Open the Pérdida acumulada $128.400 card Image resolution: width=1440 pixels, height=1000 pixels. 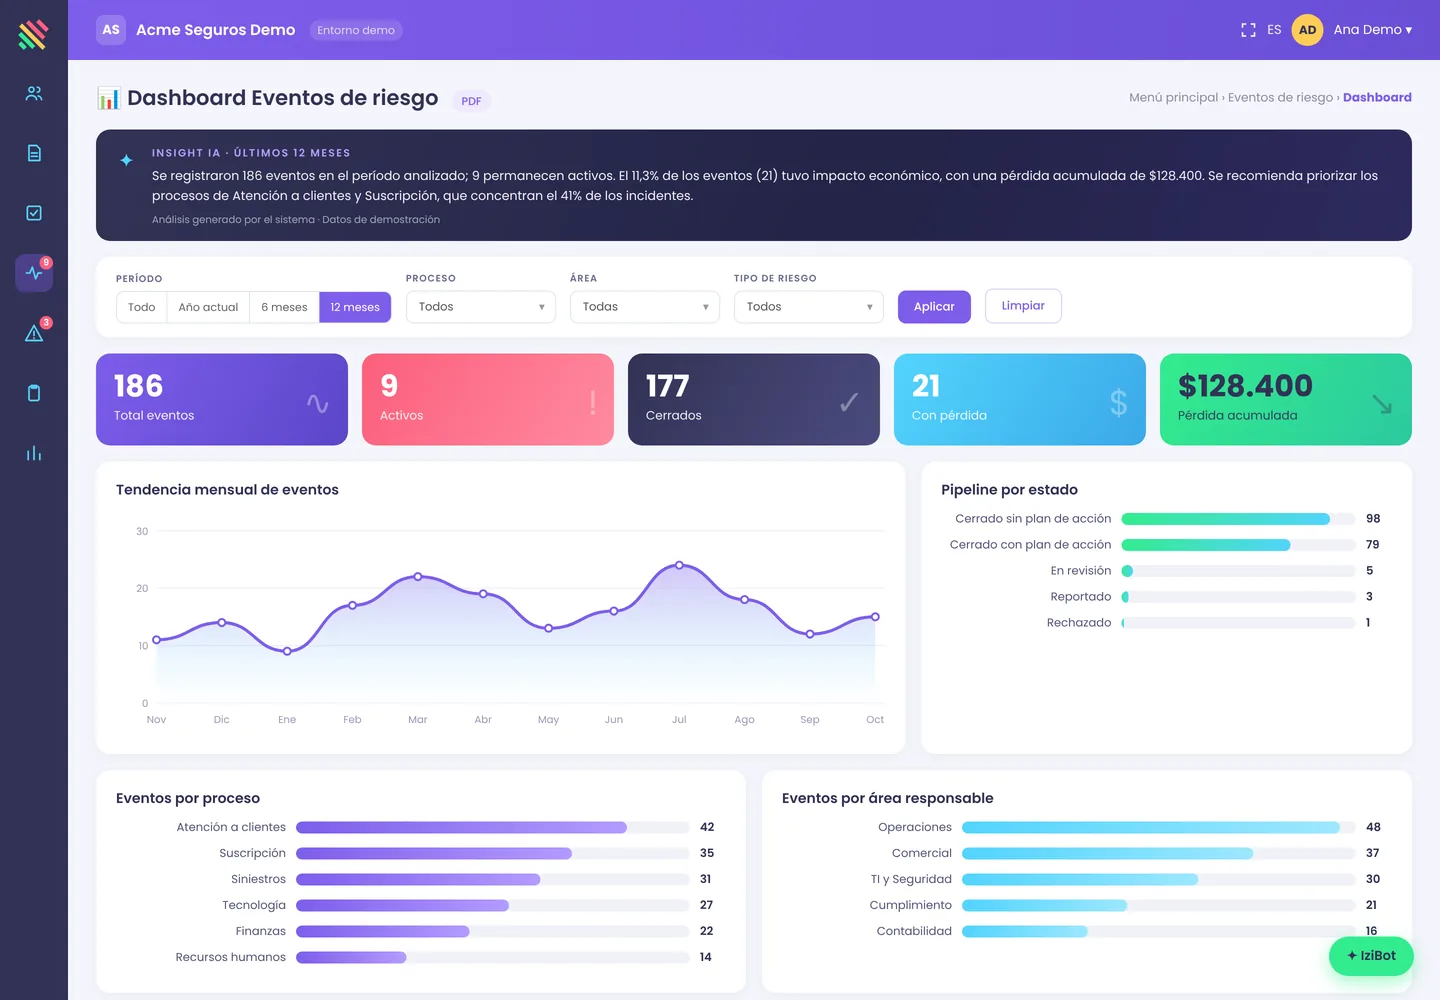tap(1286, 399)
